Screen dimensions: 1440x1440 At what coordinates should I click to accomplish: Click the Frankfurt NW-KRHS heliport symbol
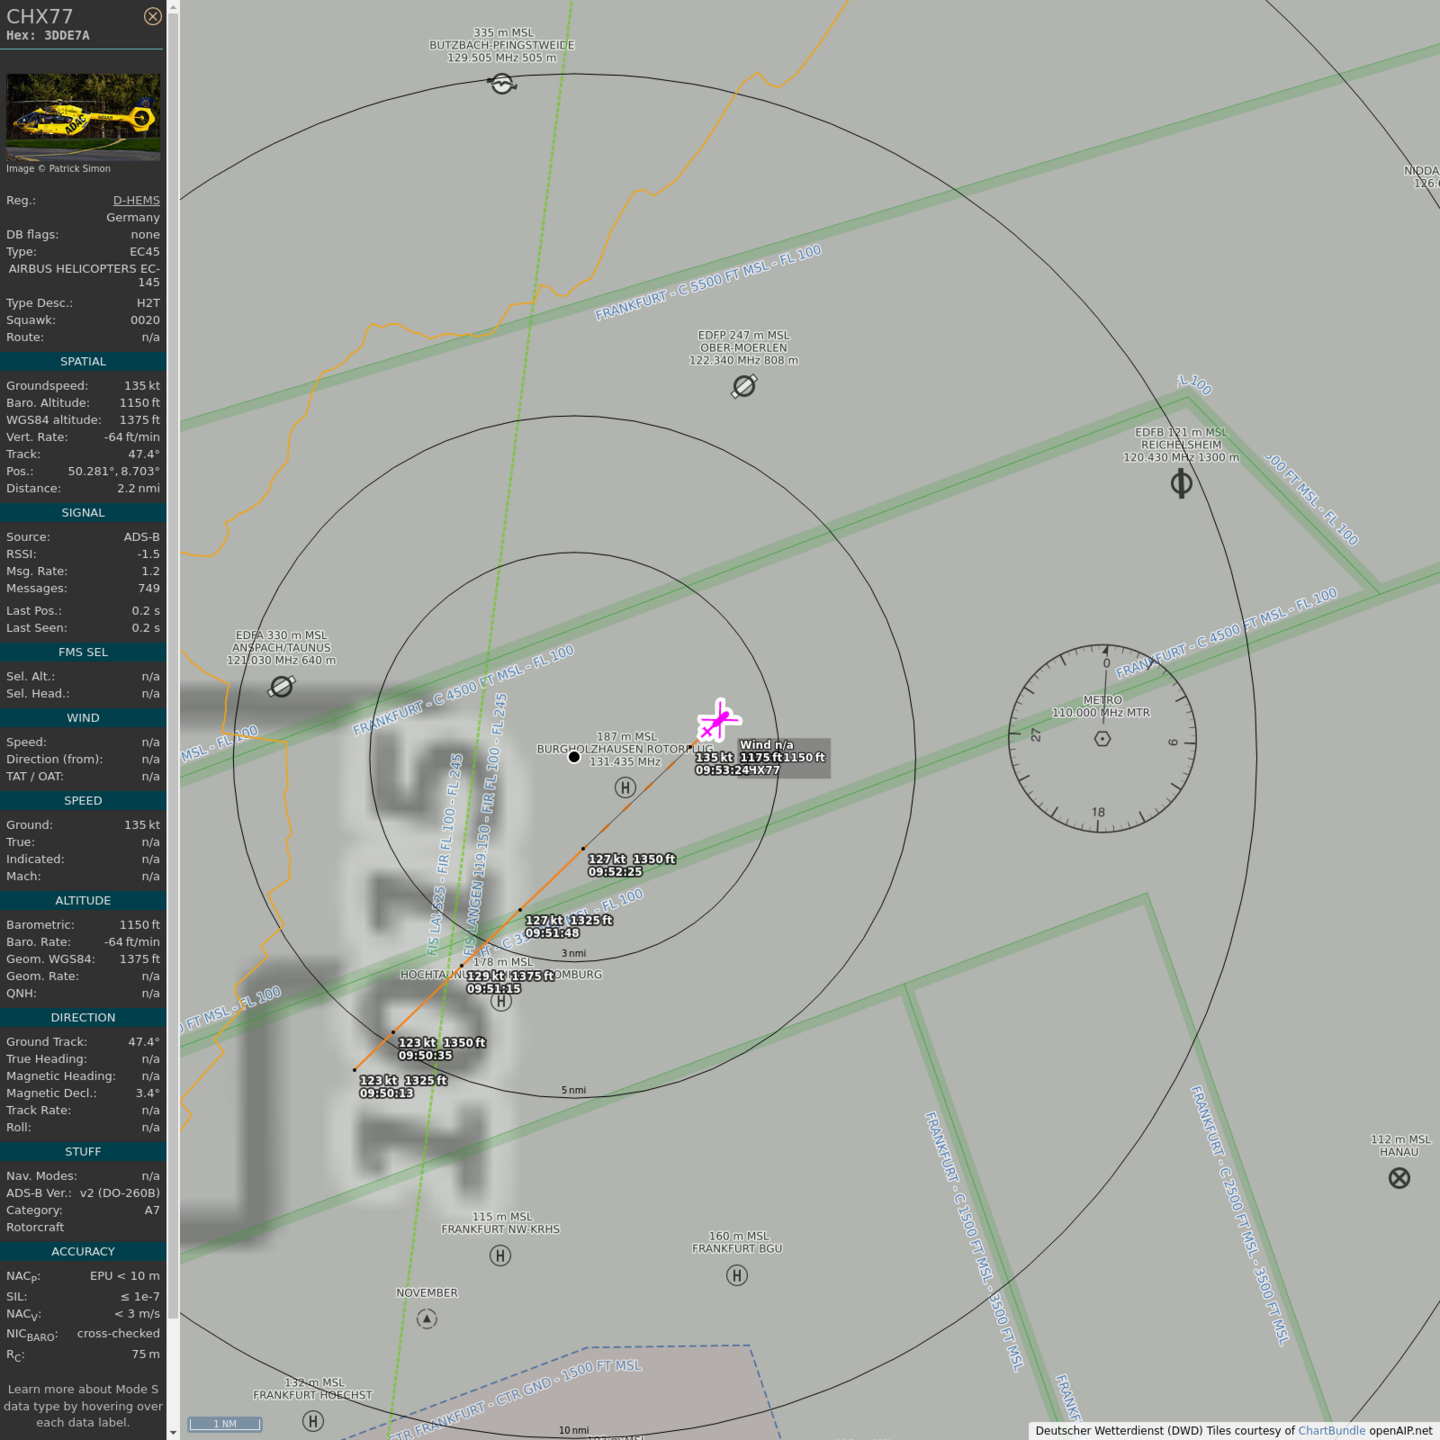point(501,1255)
